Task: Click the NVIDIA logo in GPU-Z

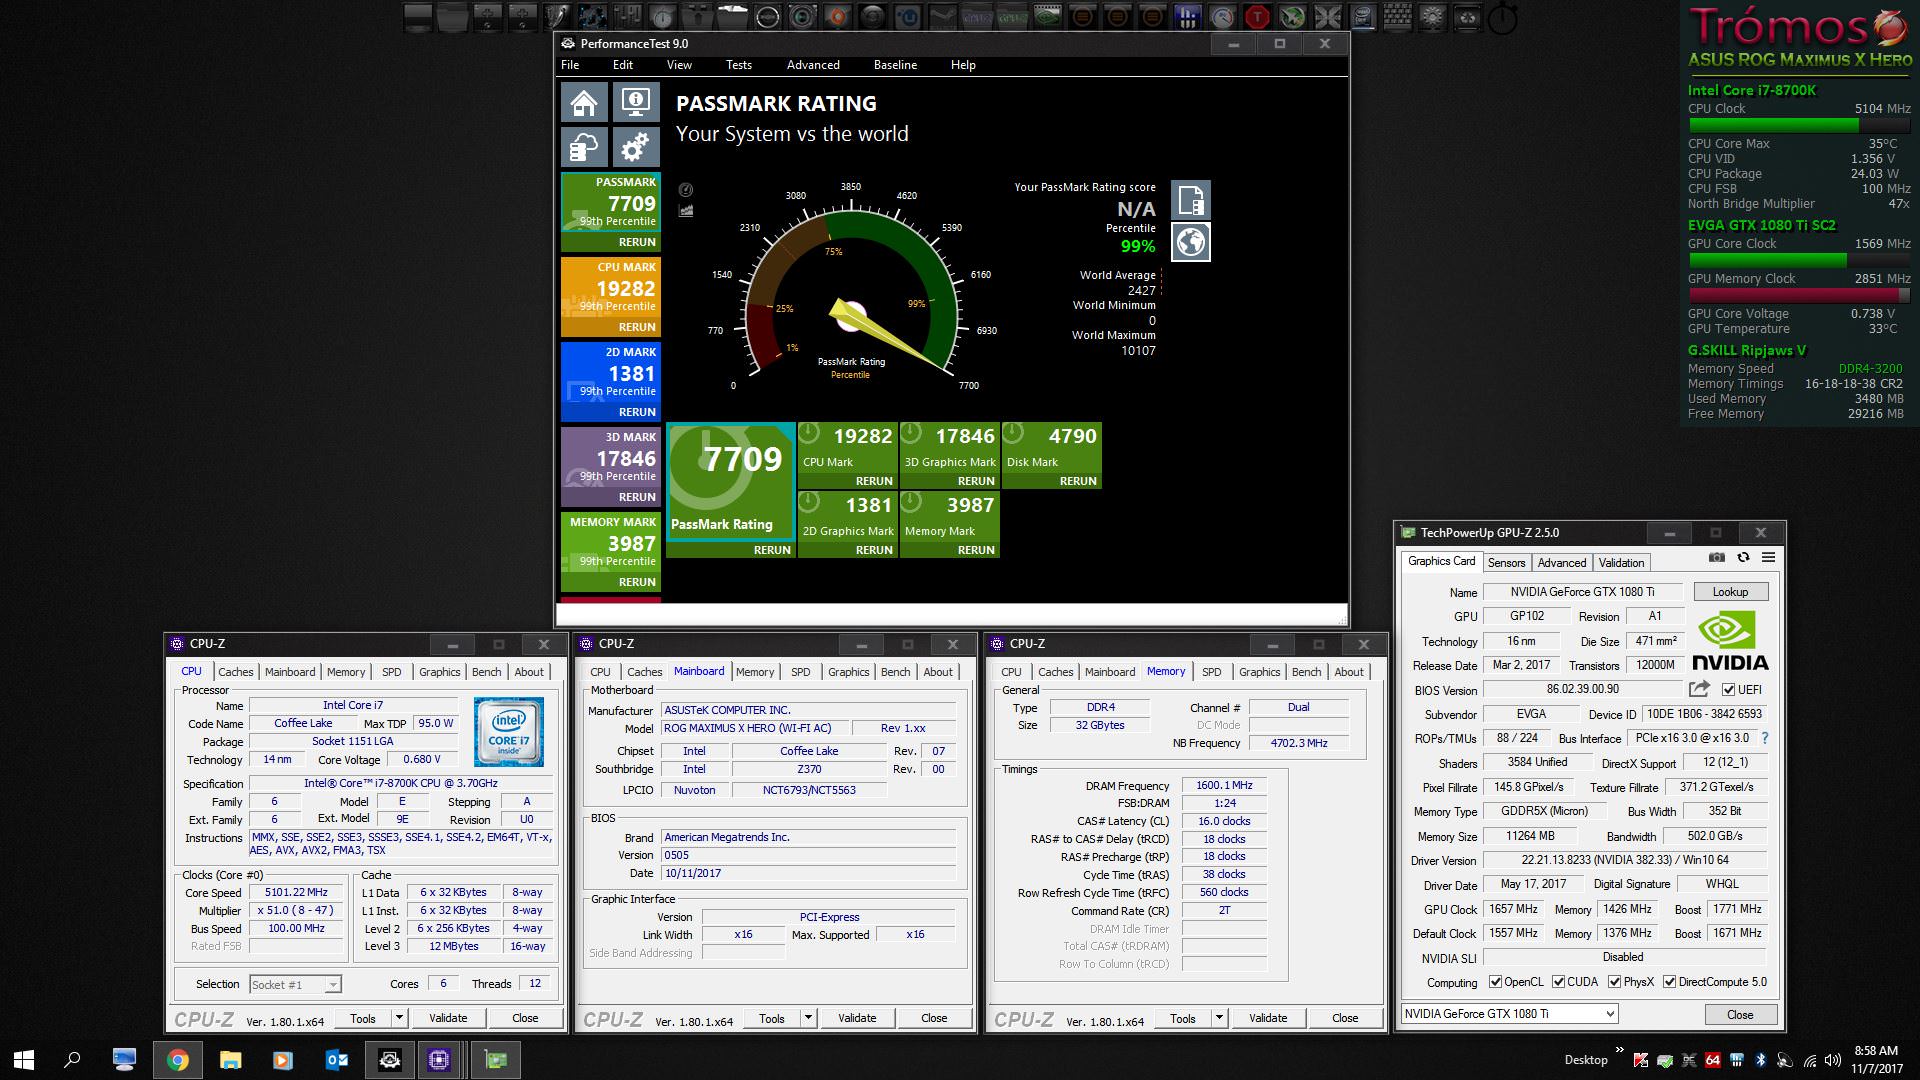Action: pos(1730,641)
